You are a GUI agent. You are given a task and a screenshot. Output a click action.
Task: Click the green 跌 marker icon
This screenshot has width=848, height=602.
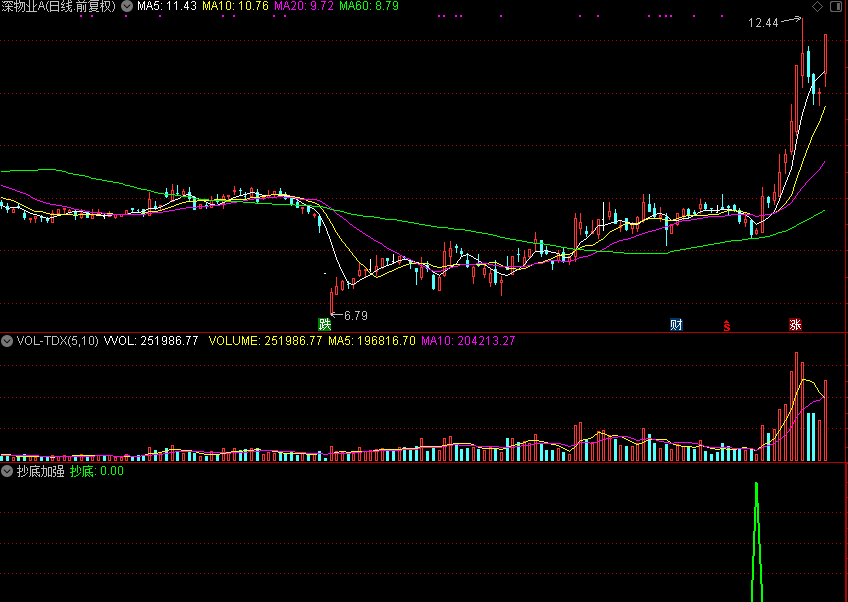(x=324, y=325)
